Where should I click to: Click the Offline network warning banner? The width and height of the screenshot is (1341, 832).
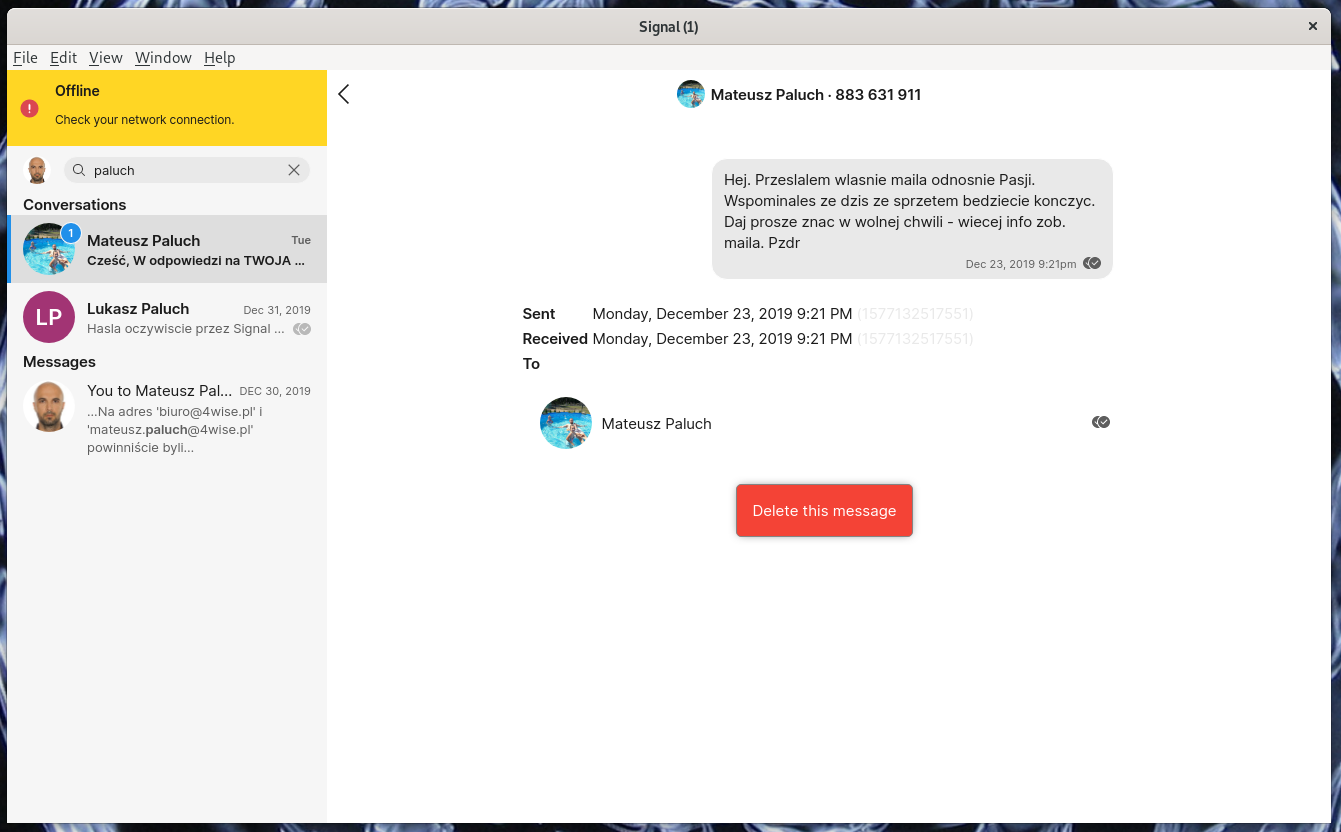point(167,108)
